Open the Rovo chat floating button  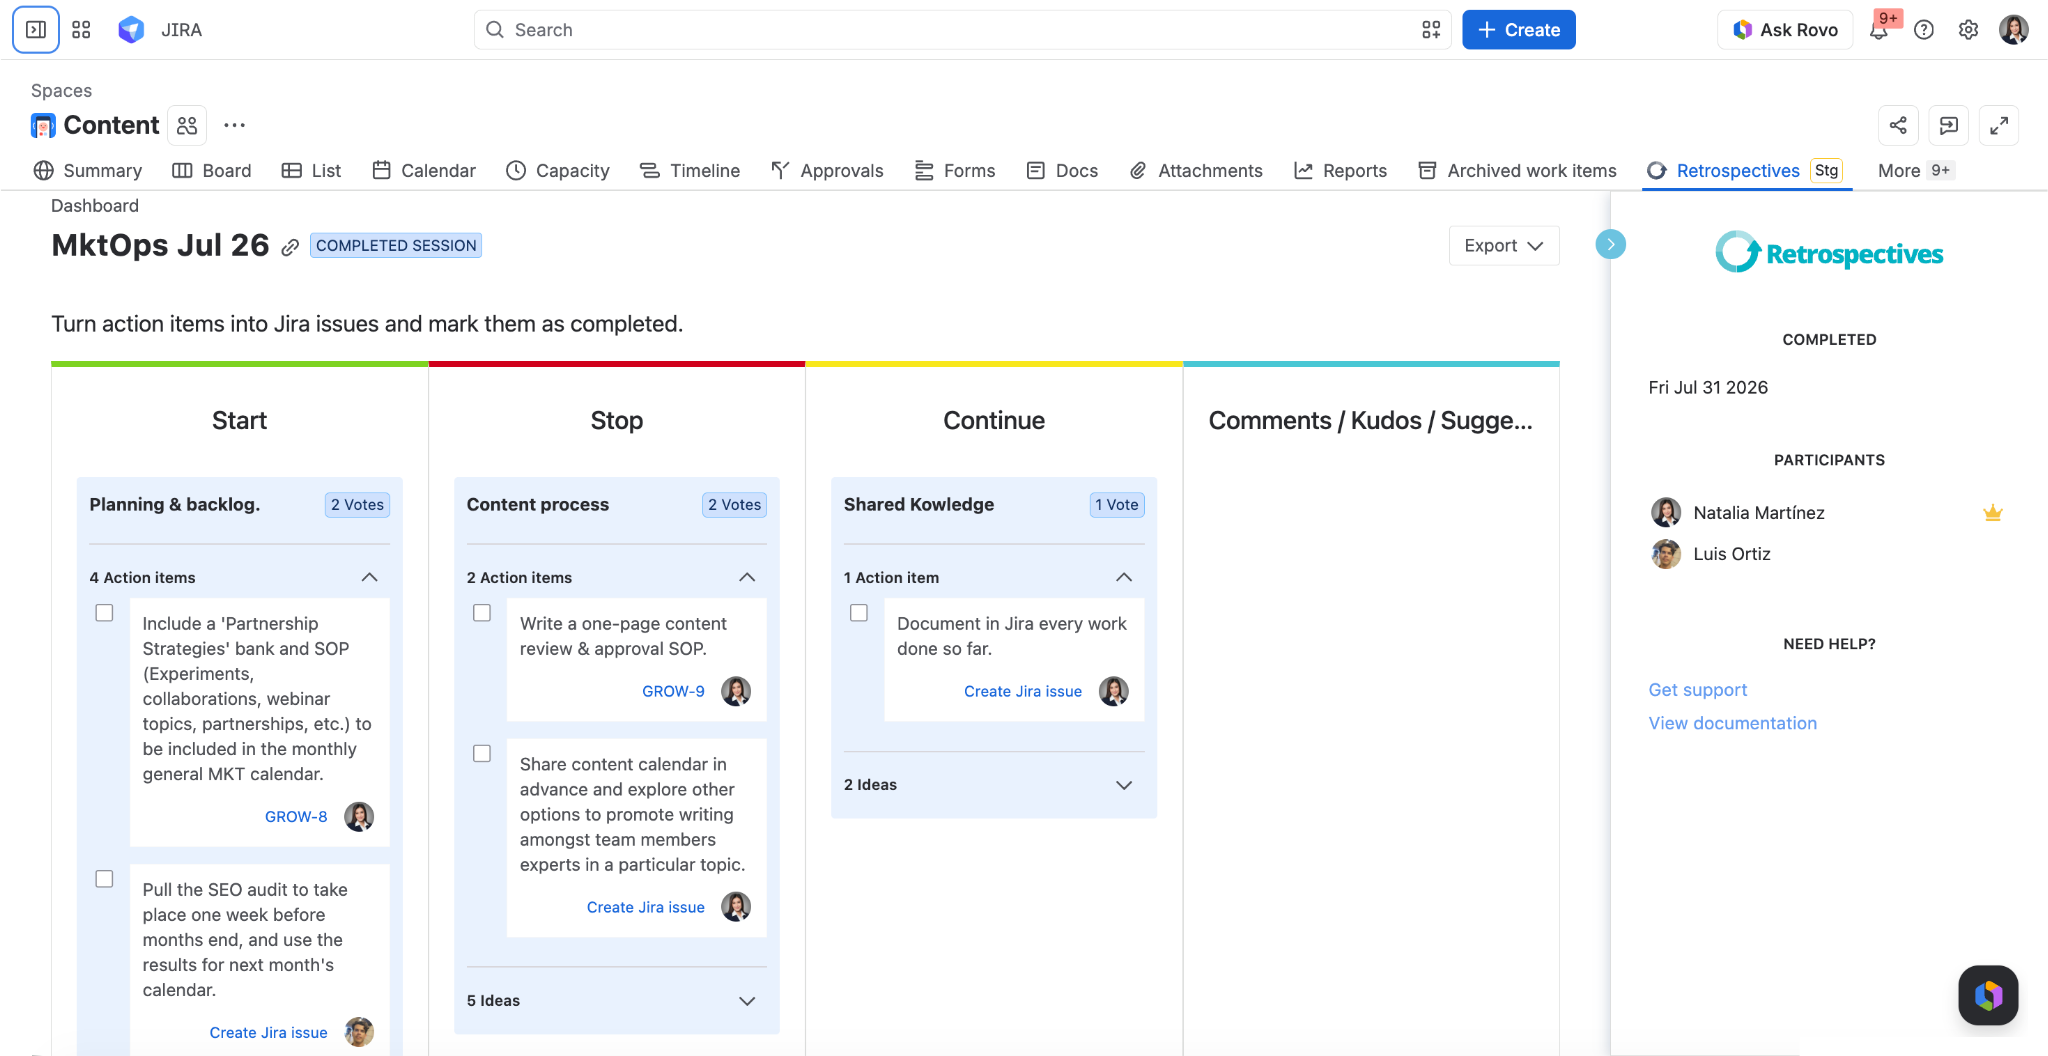tap(1988, 995)
